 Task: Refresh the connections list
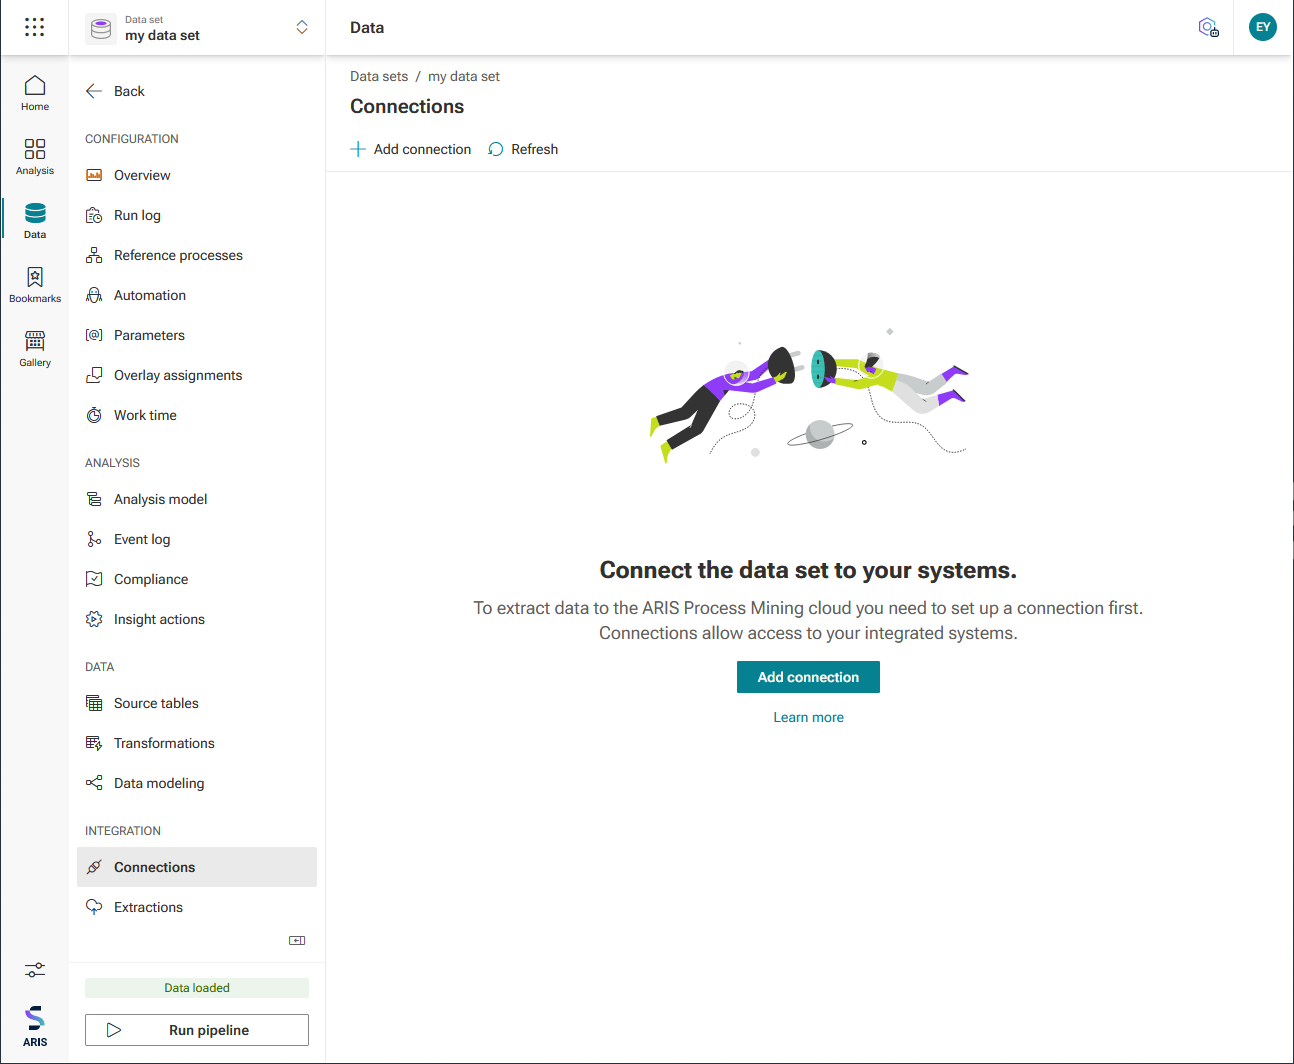click(x=523, y=149)
